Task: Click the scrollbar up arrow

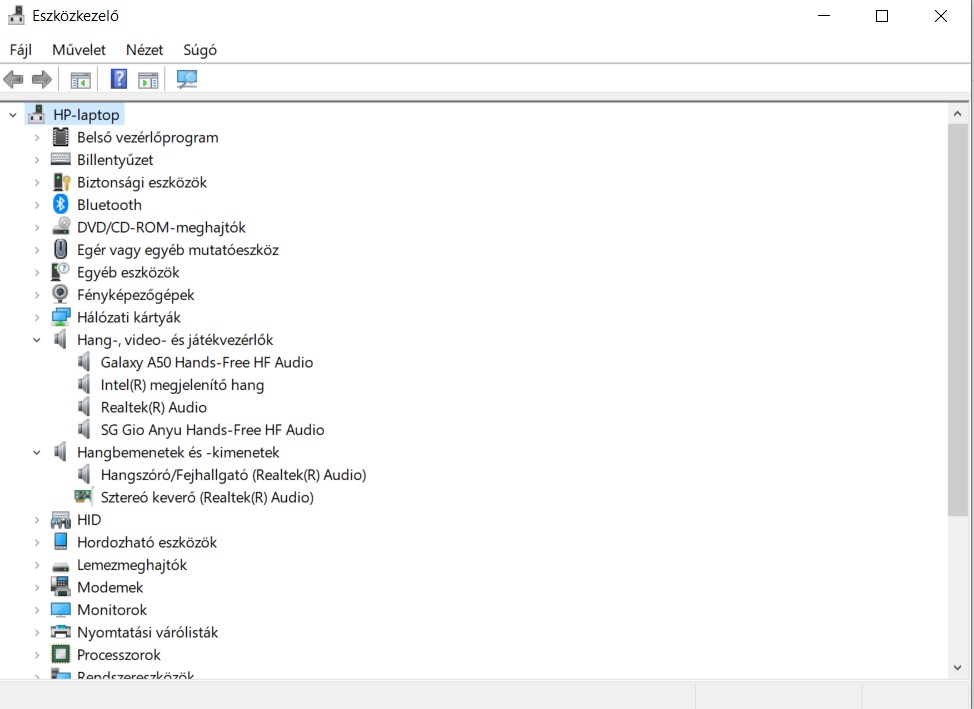Action: [x=957, y=114]
